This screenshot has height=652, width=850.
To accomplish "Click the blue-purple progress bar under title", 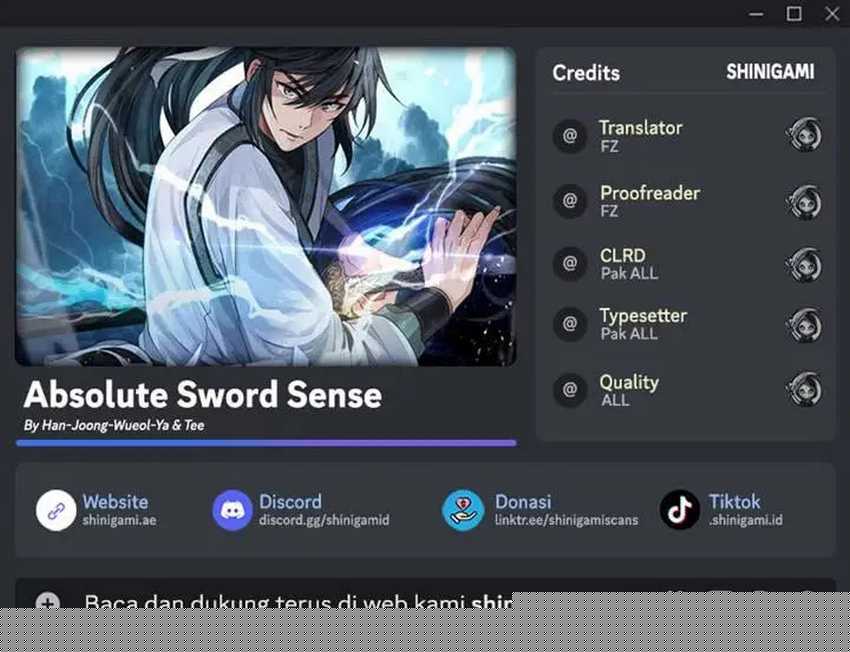I will pos(266,443).
